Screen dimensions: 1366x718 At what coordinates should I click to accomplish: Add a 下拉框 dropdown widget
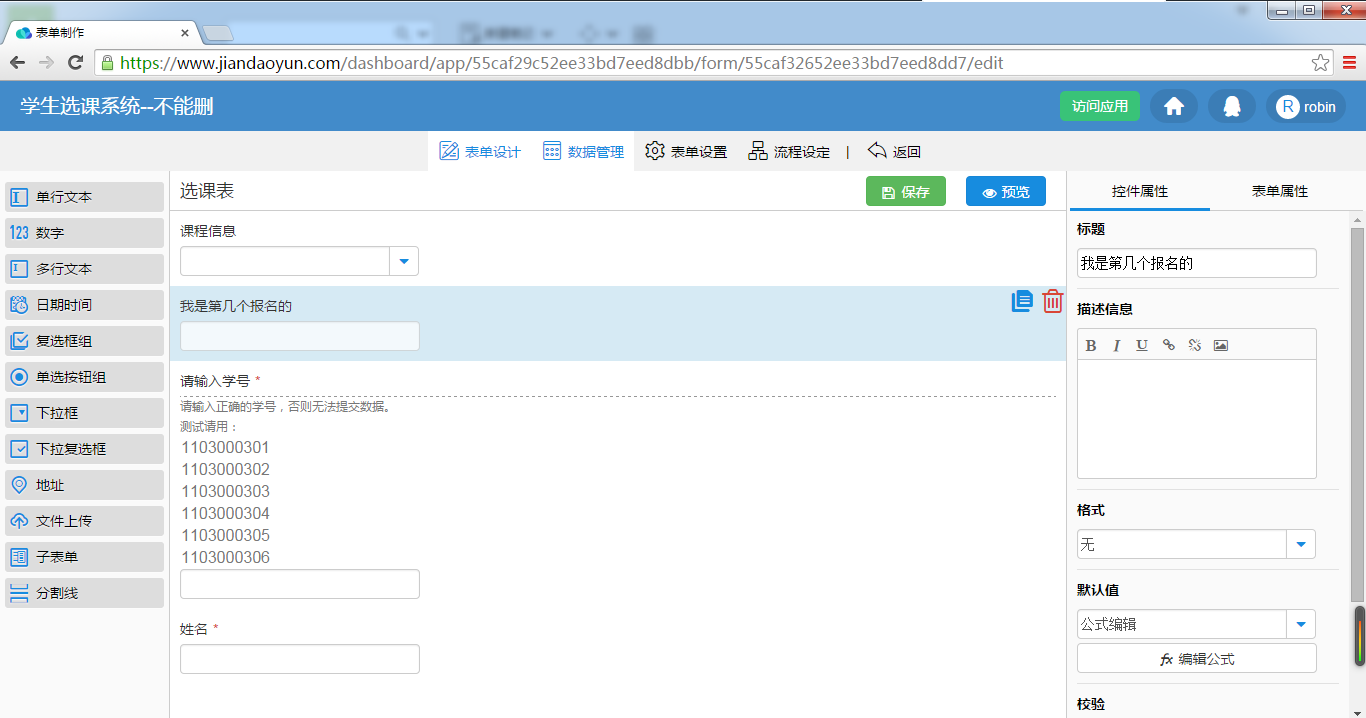[x=84, y=413]
